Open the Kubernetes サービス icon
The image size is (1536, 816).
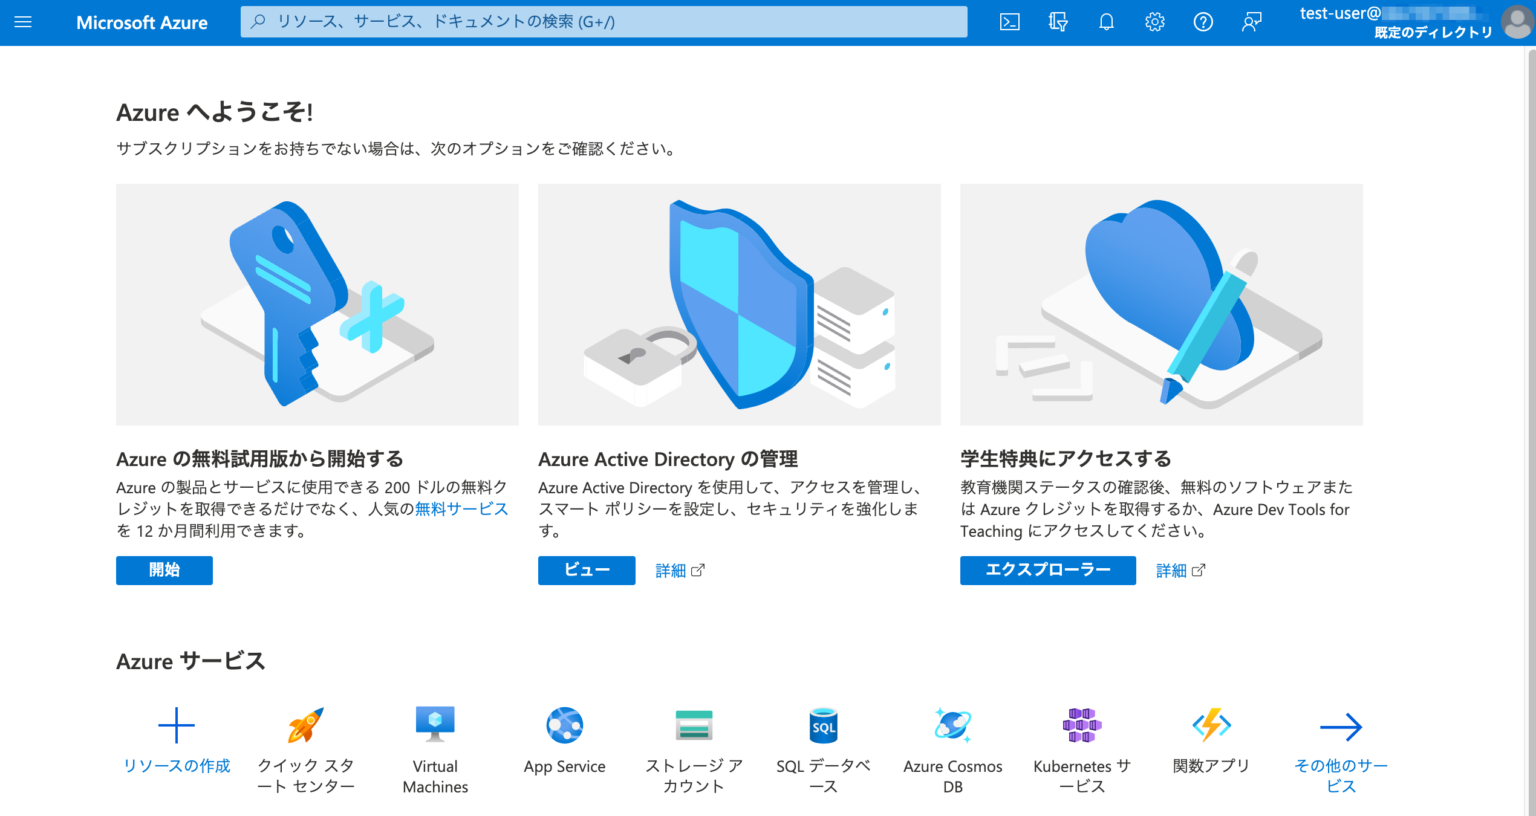pyautogui.click(x=1082, y=725)
